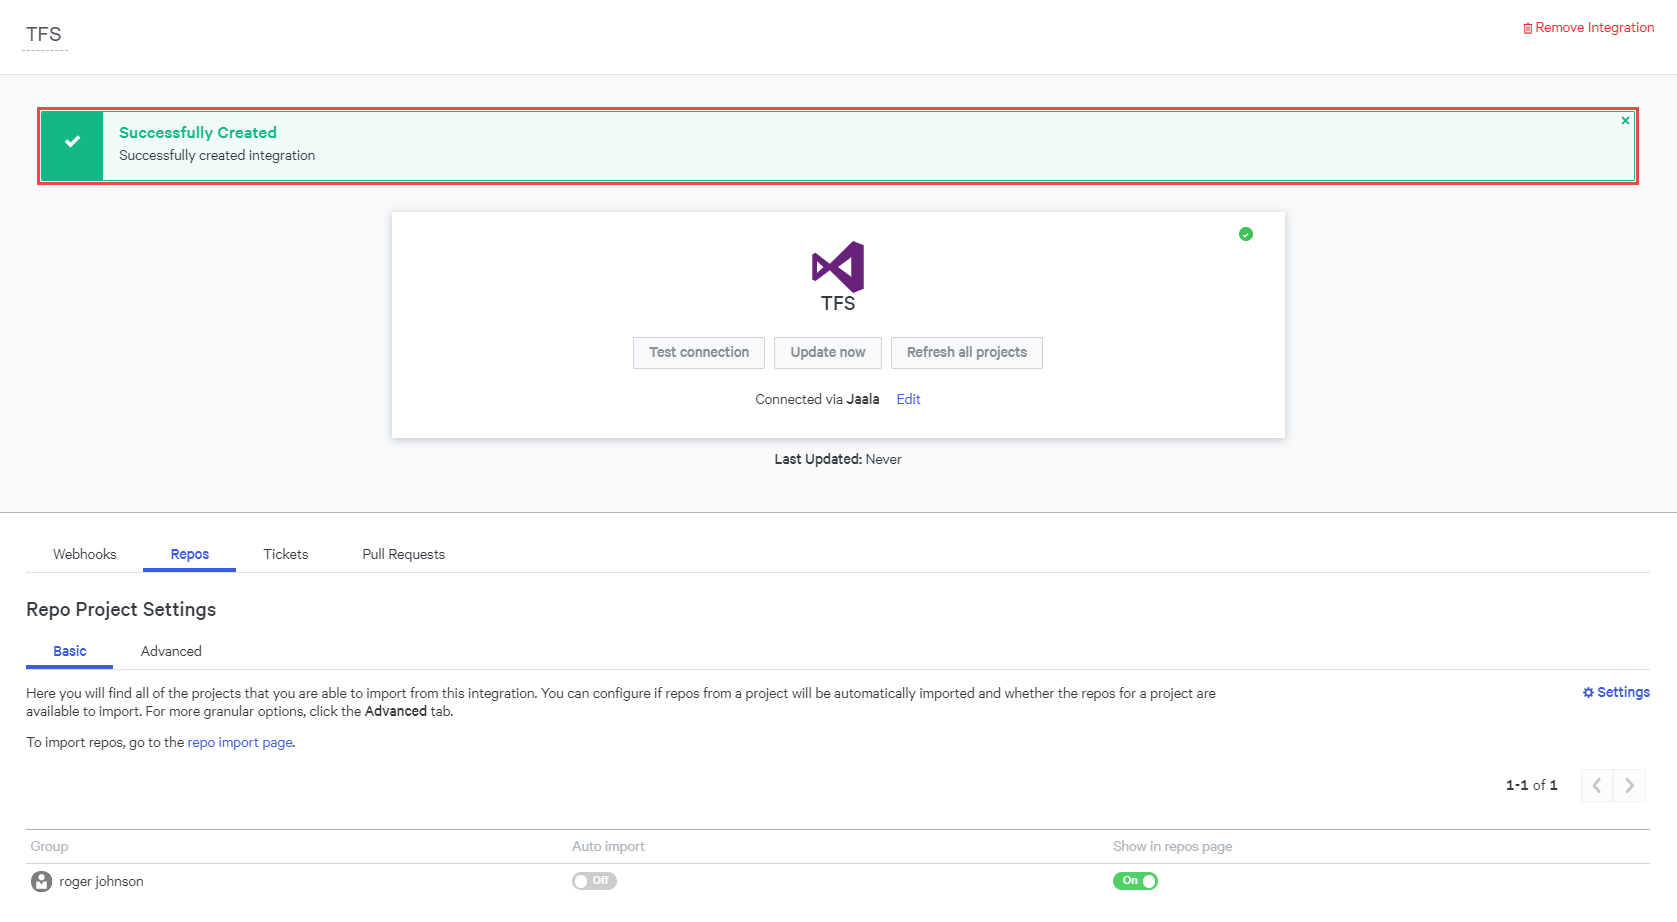Refresh all projects
The image size is (1677, 922).
967,353
